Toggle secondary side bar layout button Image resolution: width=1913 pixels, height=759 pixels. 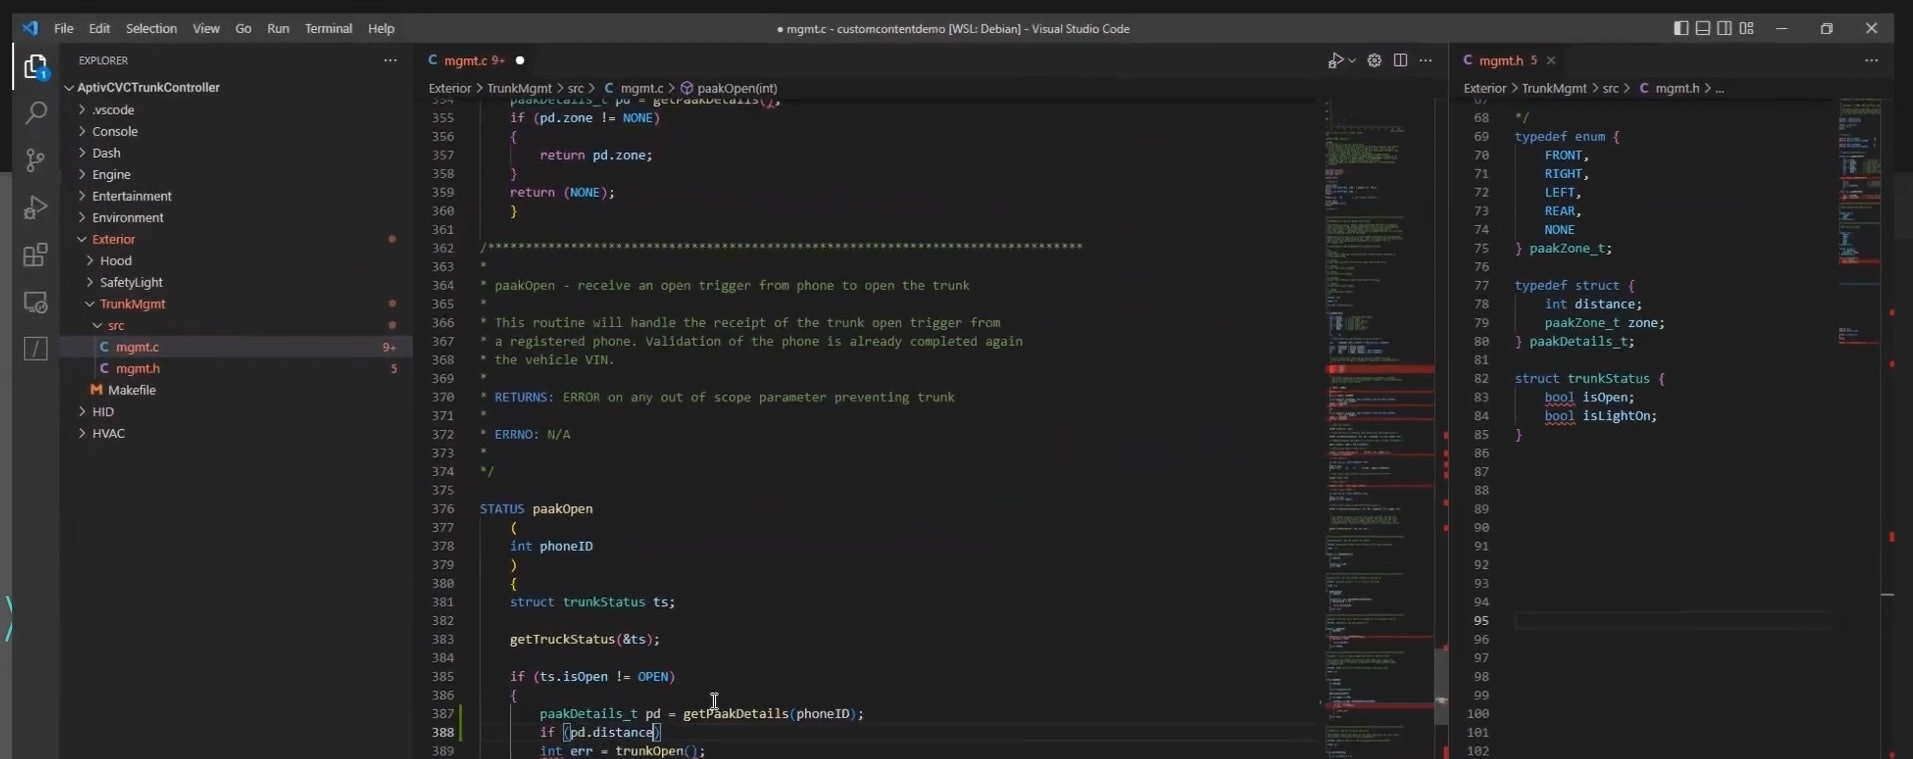1725,28
